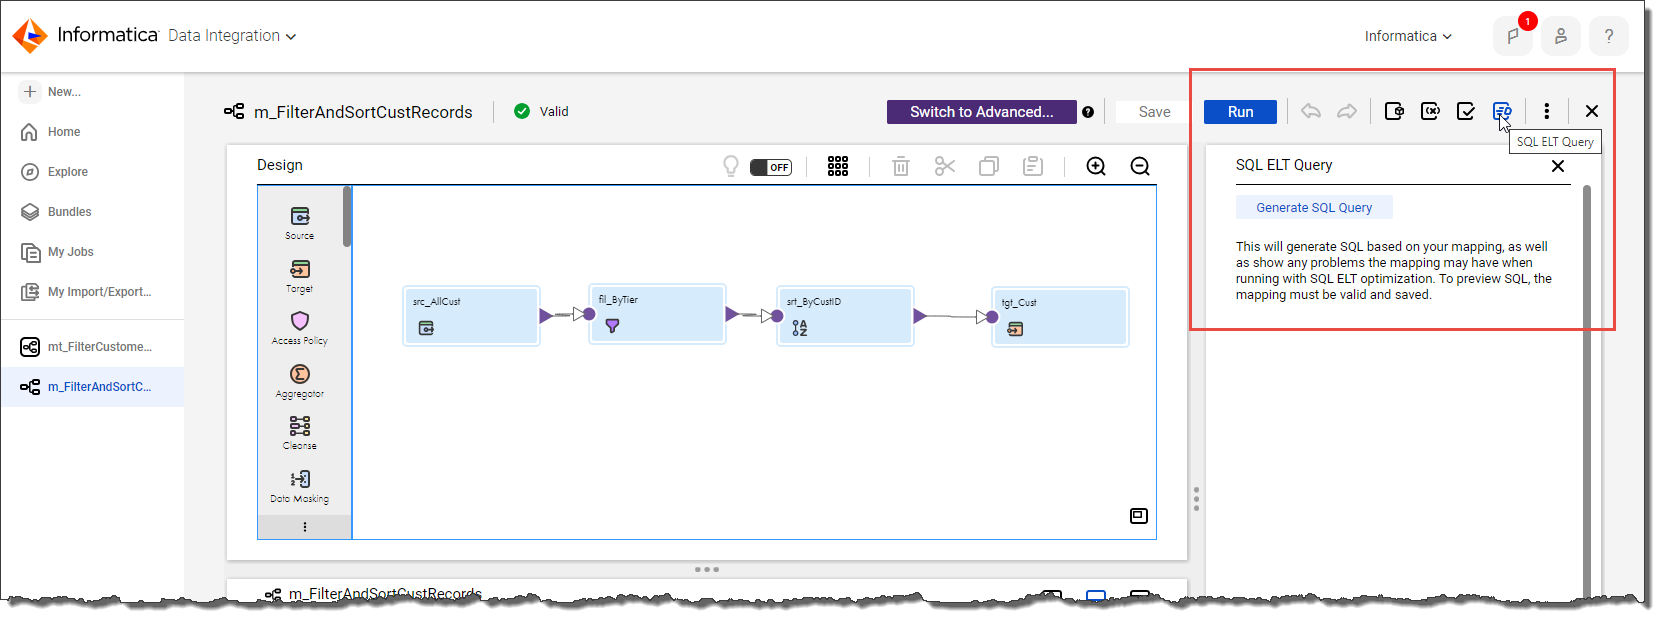Click the paste clipboard icon

1033,166
